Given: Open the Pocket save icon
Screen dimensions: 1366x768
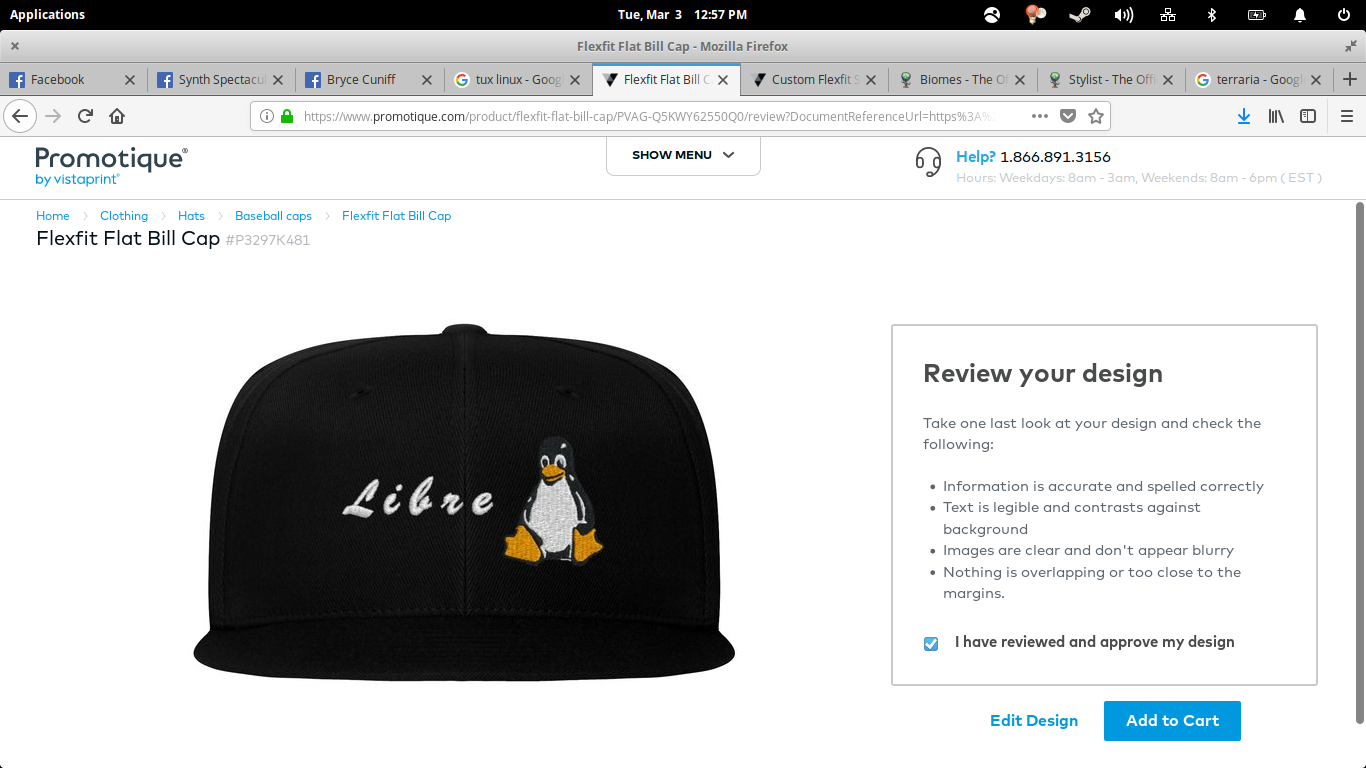Looking at the screenshot, I should pyautogui.click(x=1068, y=116).
